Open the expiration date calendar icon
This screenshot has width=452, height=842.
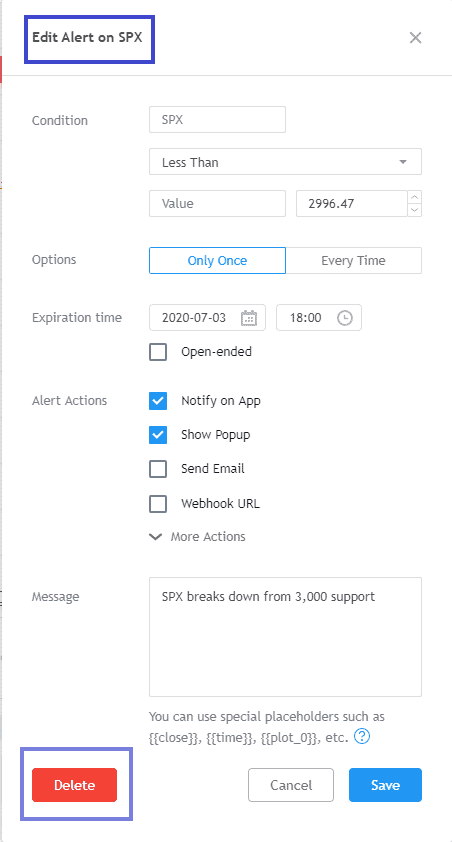(249, 318)
